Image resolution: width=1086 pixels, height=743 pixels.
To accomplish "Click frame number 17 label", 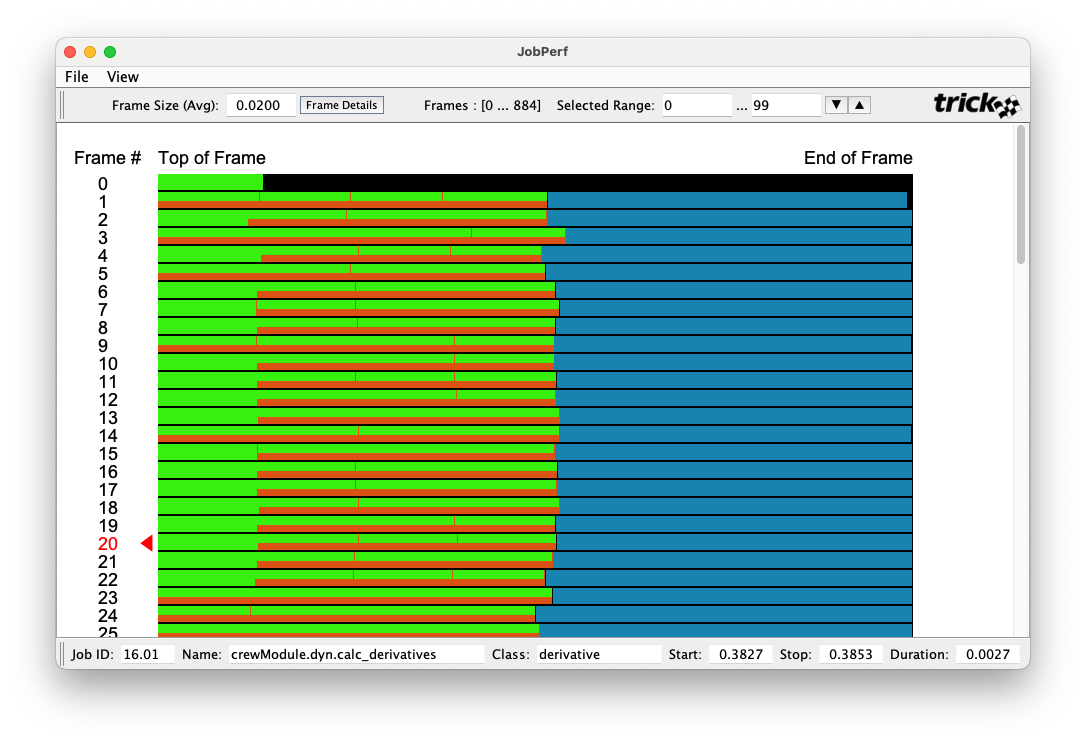I will coord(107,490).
